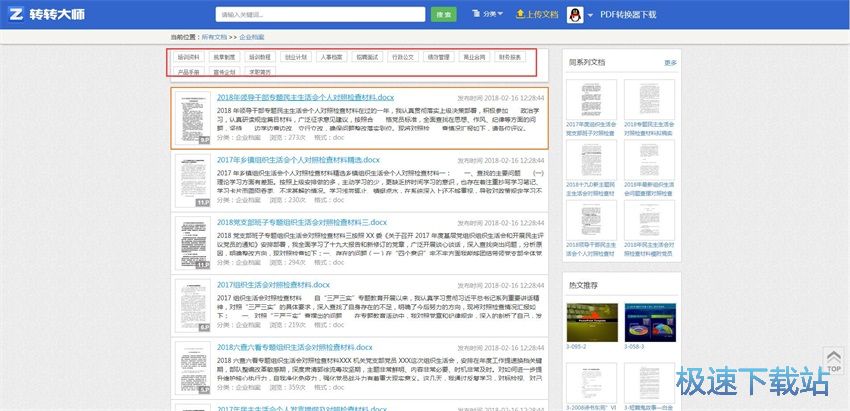Open 2018六查六看专题组织生活会对照检查材料 link
The height and width of the screenshot is (411, 850).
tap(294, 347)
